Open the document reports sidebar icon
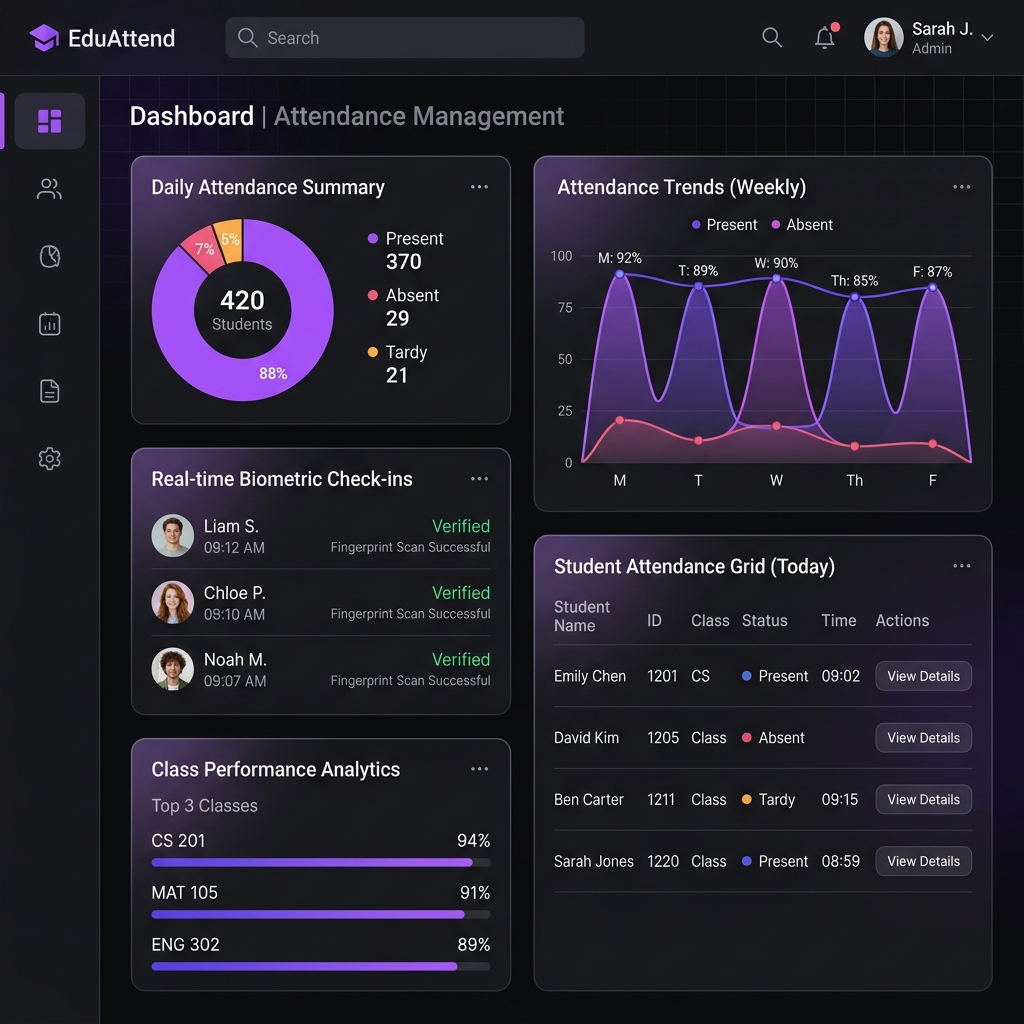 [x=50, y=391]
